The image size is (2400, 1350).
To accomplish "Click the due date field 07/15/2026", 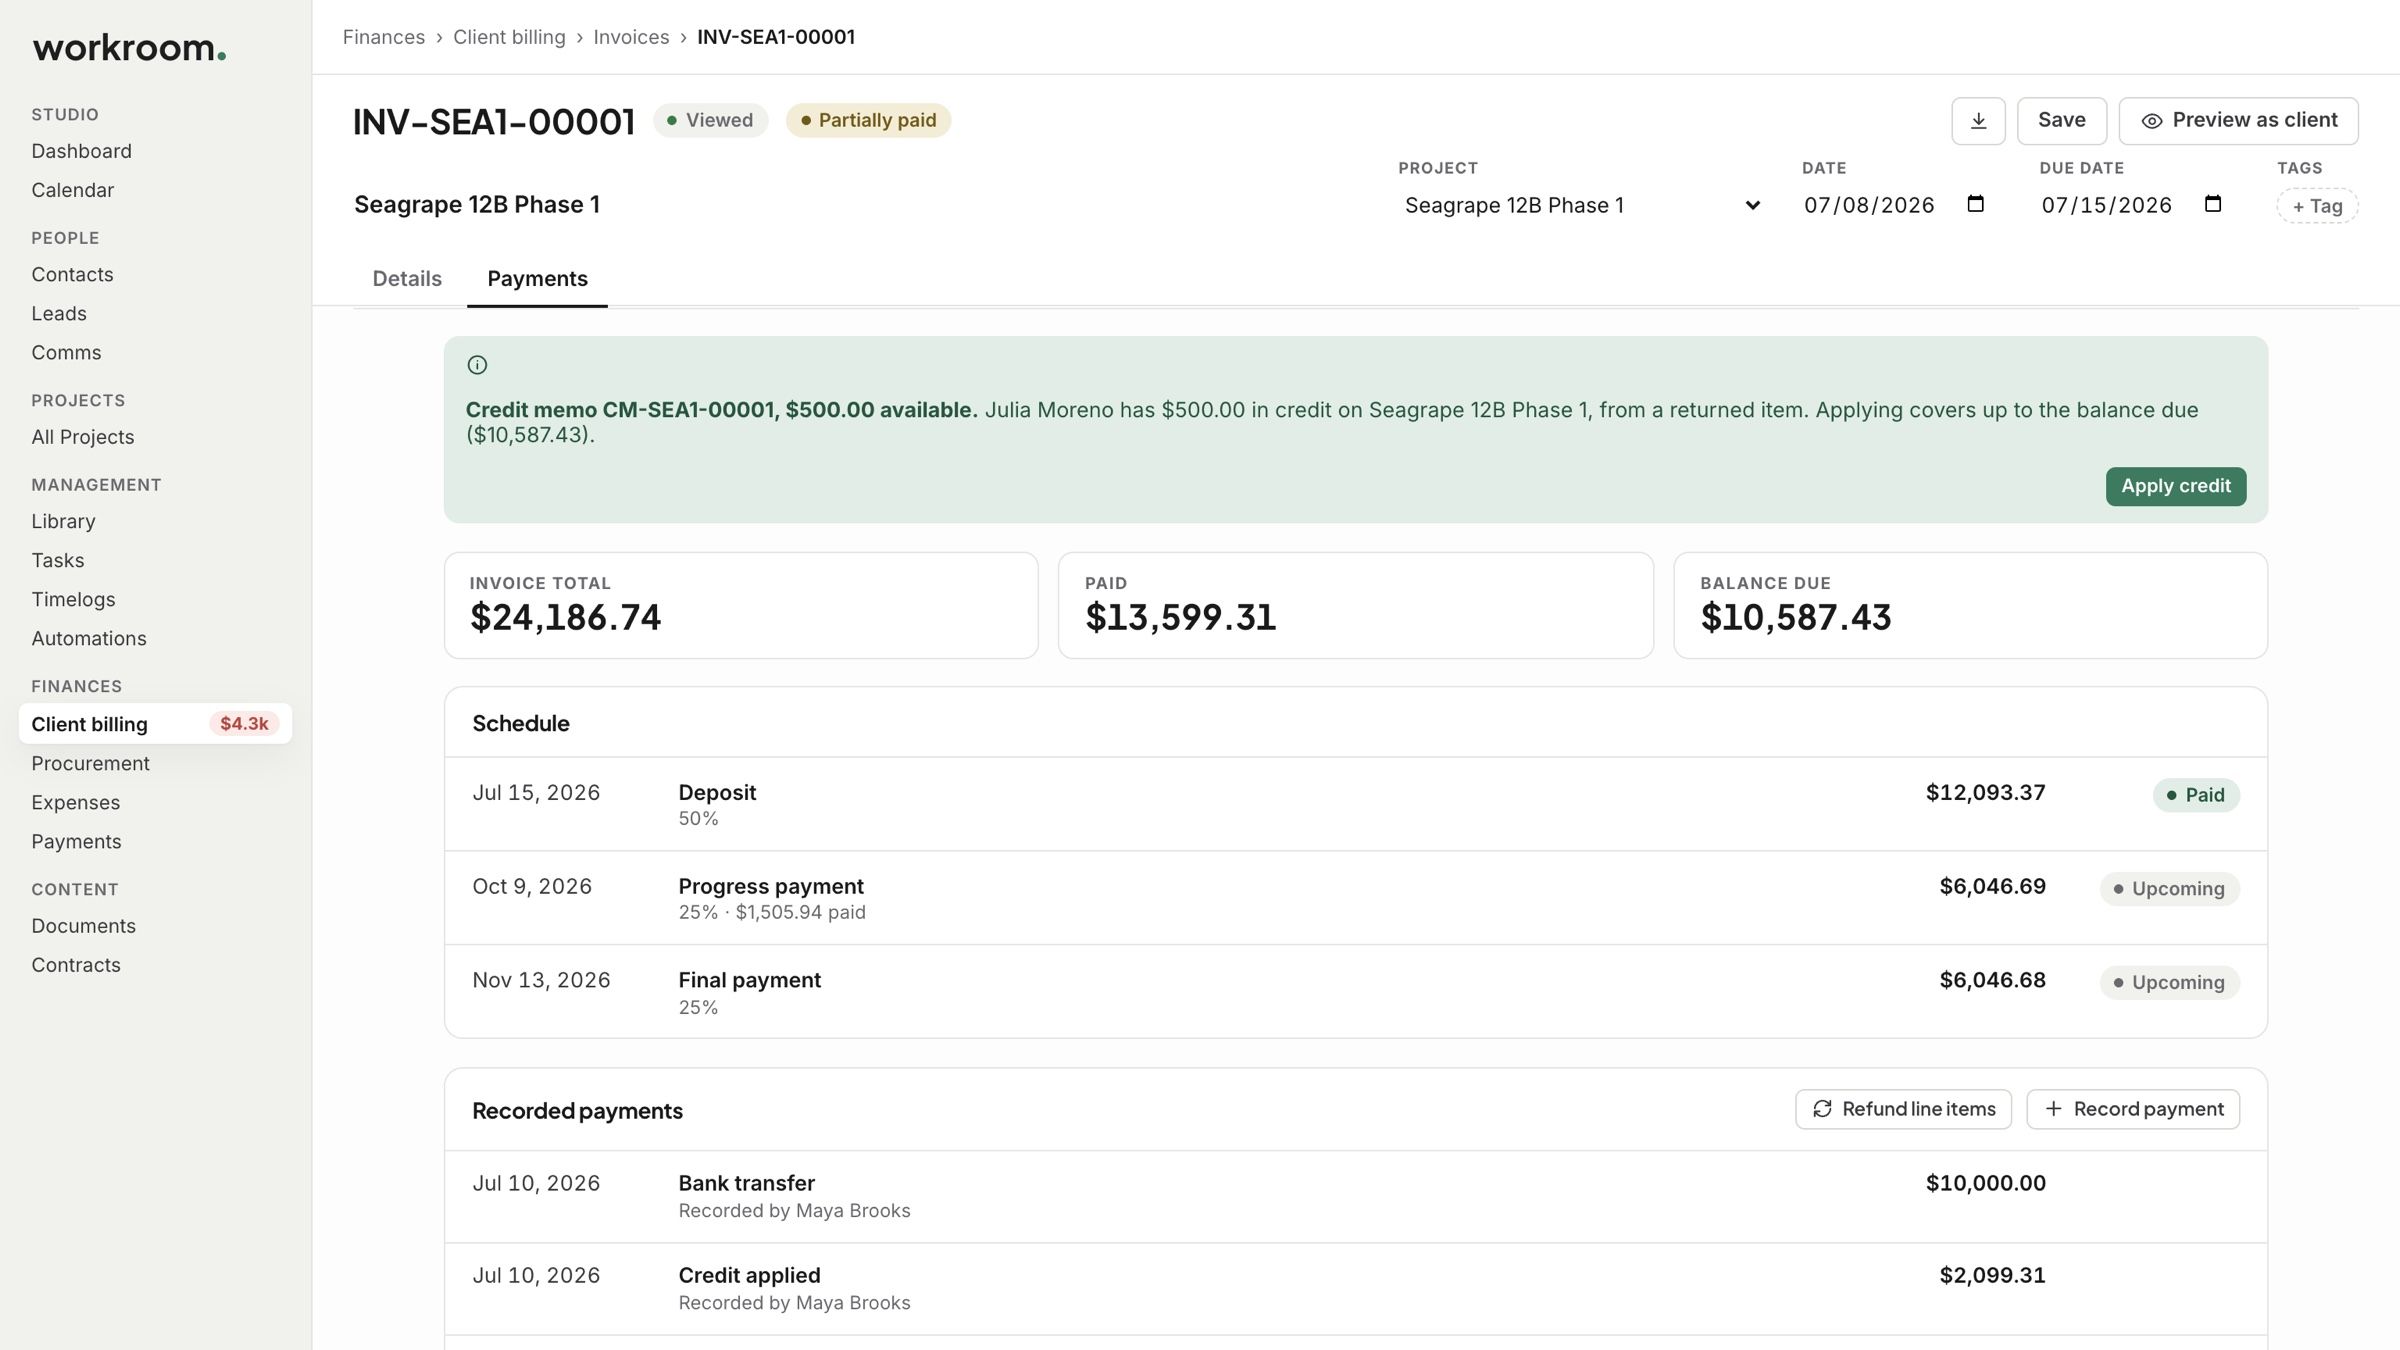I will pos(2132,205).
